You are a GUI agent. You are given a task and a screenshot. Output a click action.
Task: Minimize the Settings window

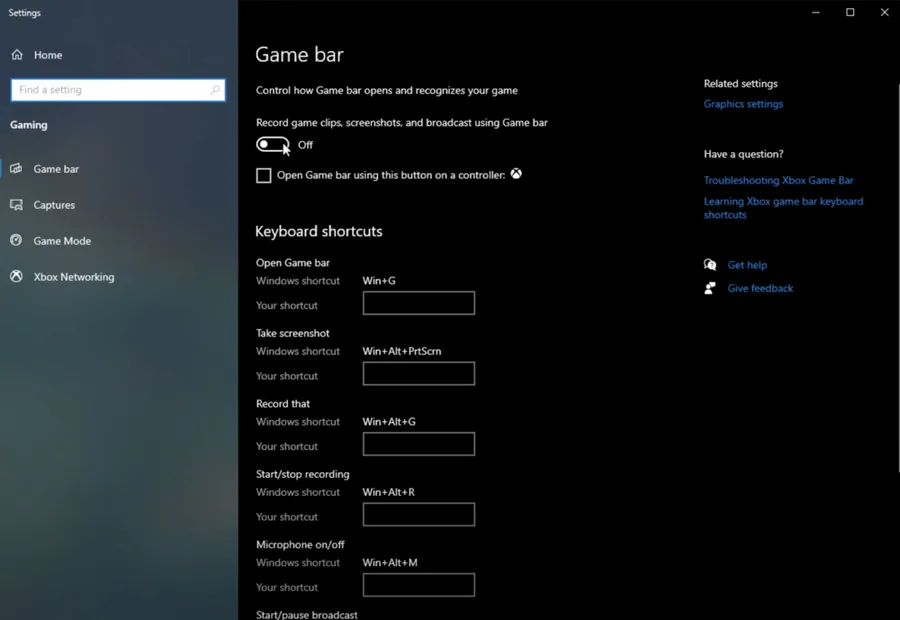tap(816, 12)
